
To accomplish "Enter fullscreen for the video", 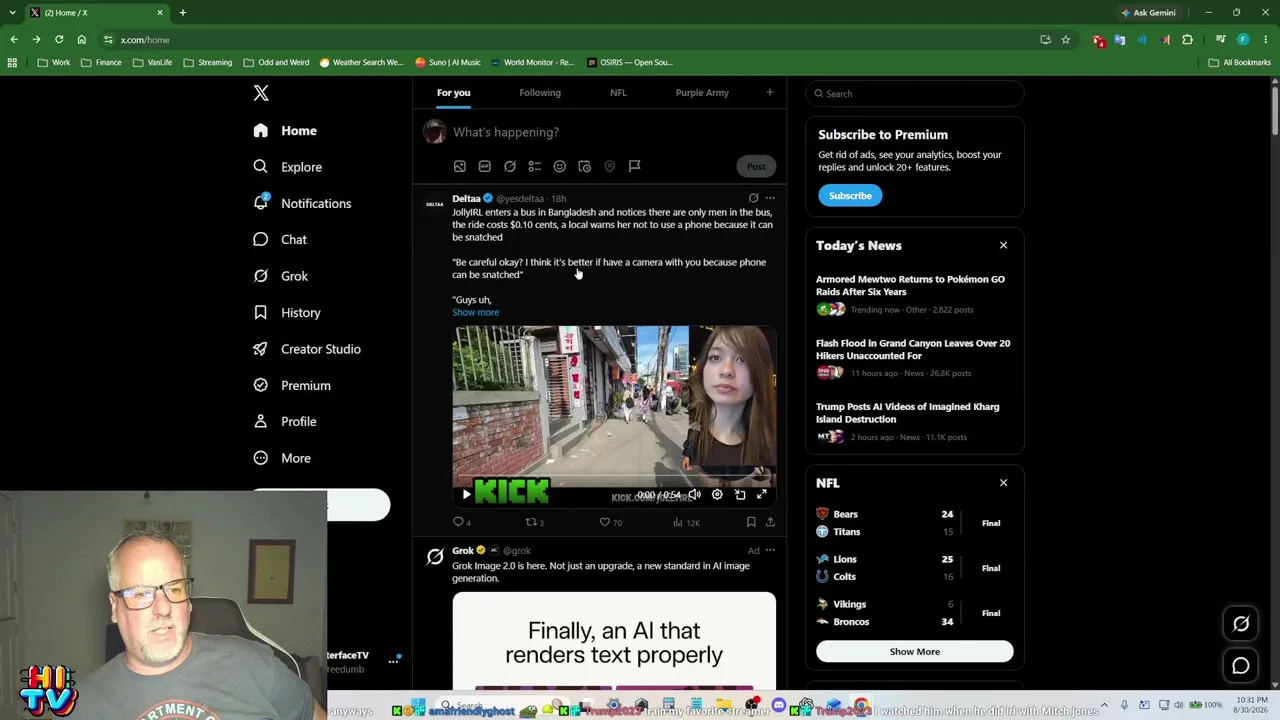I will (x=762, y=494).
